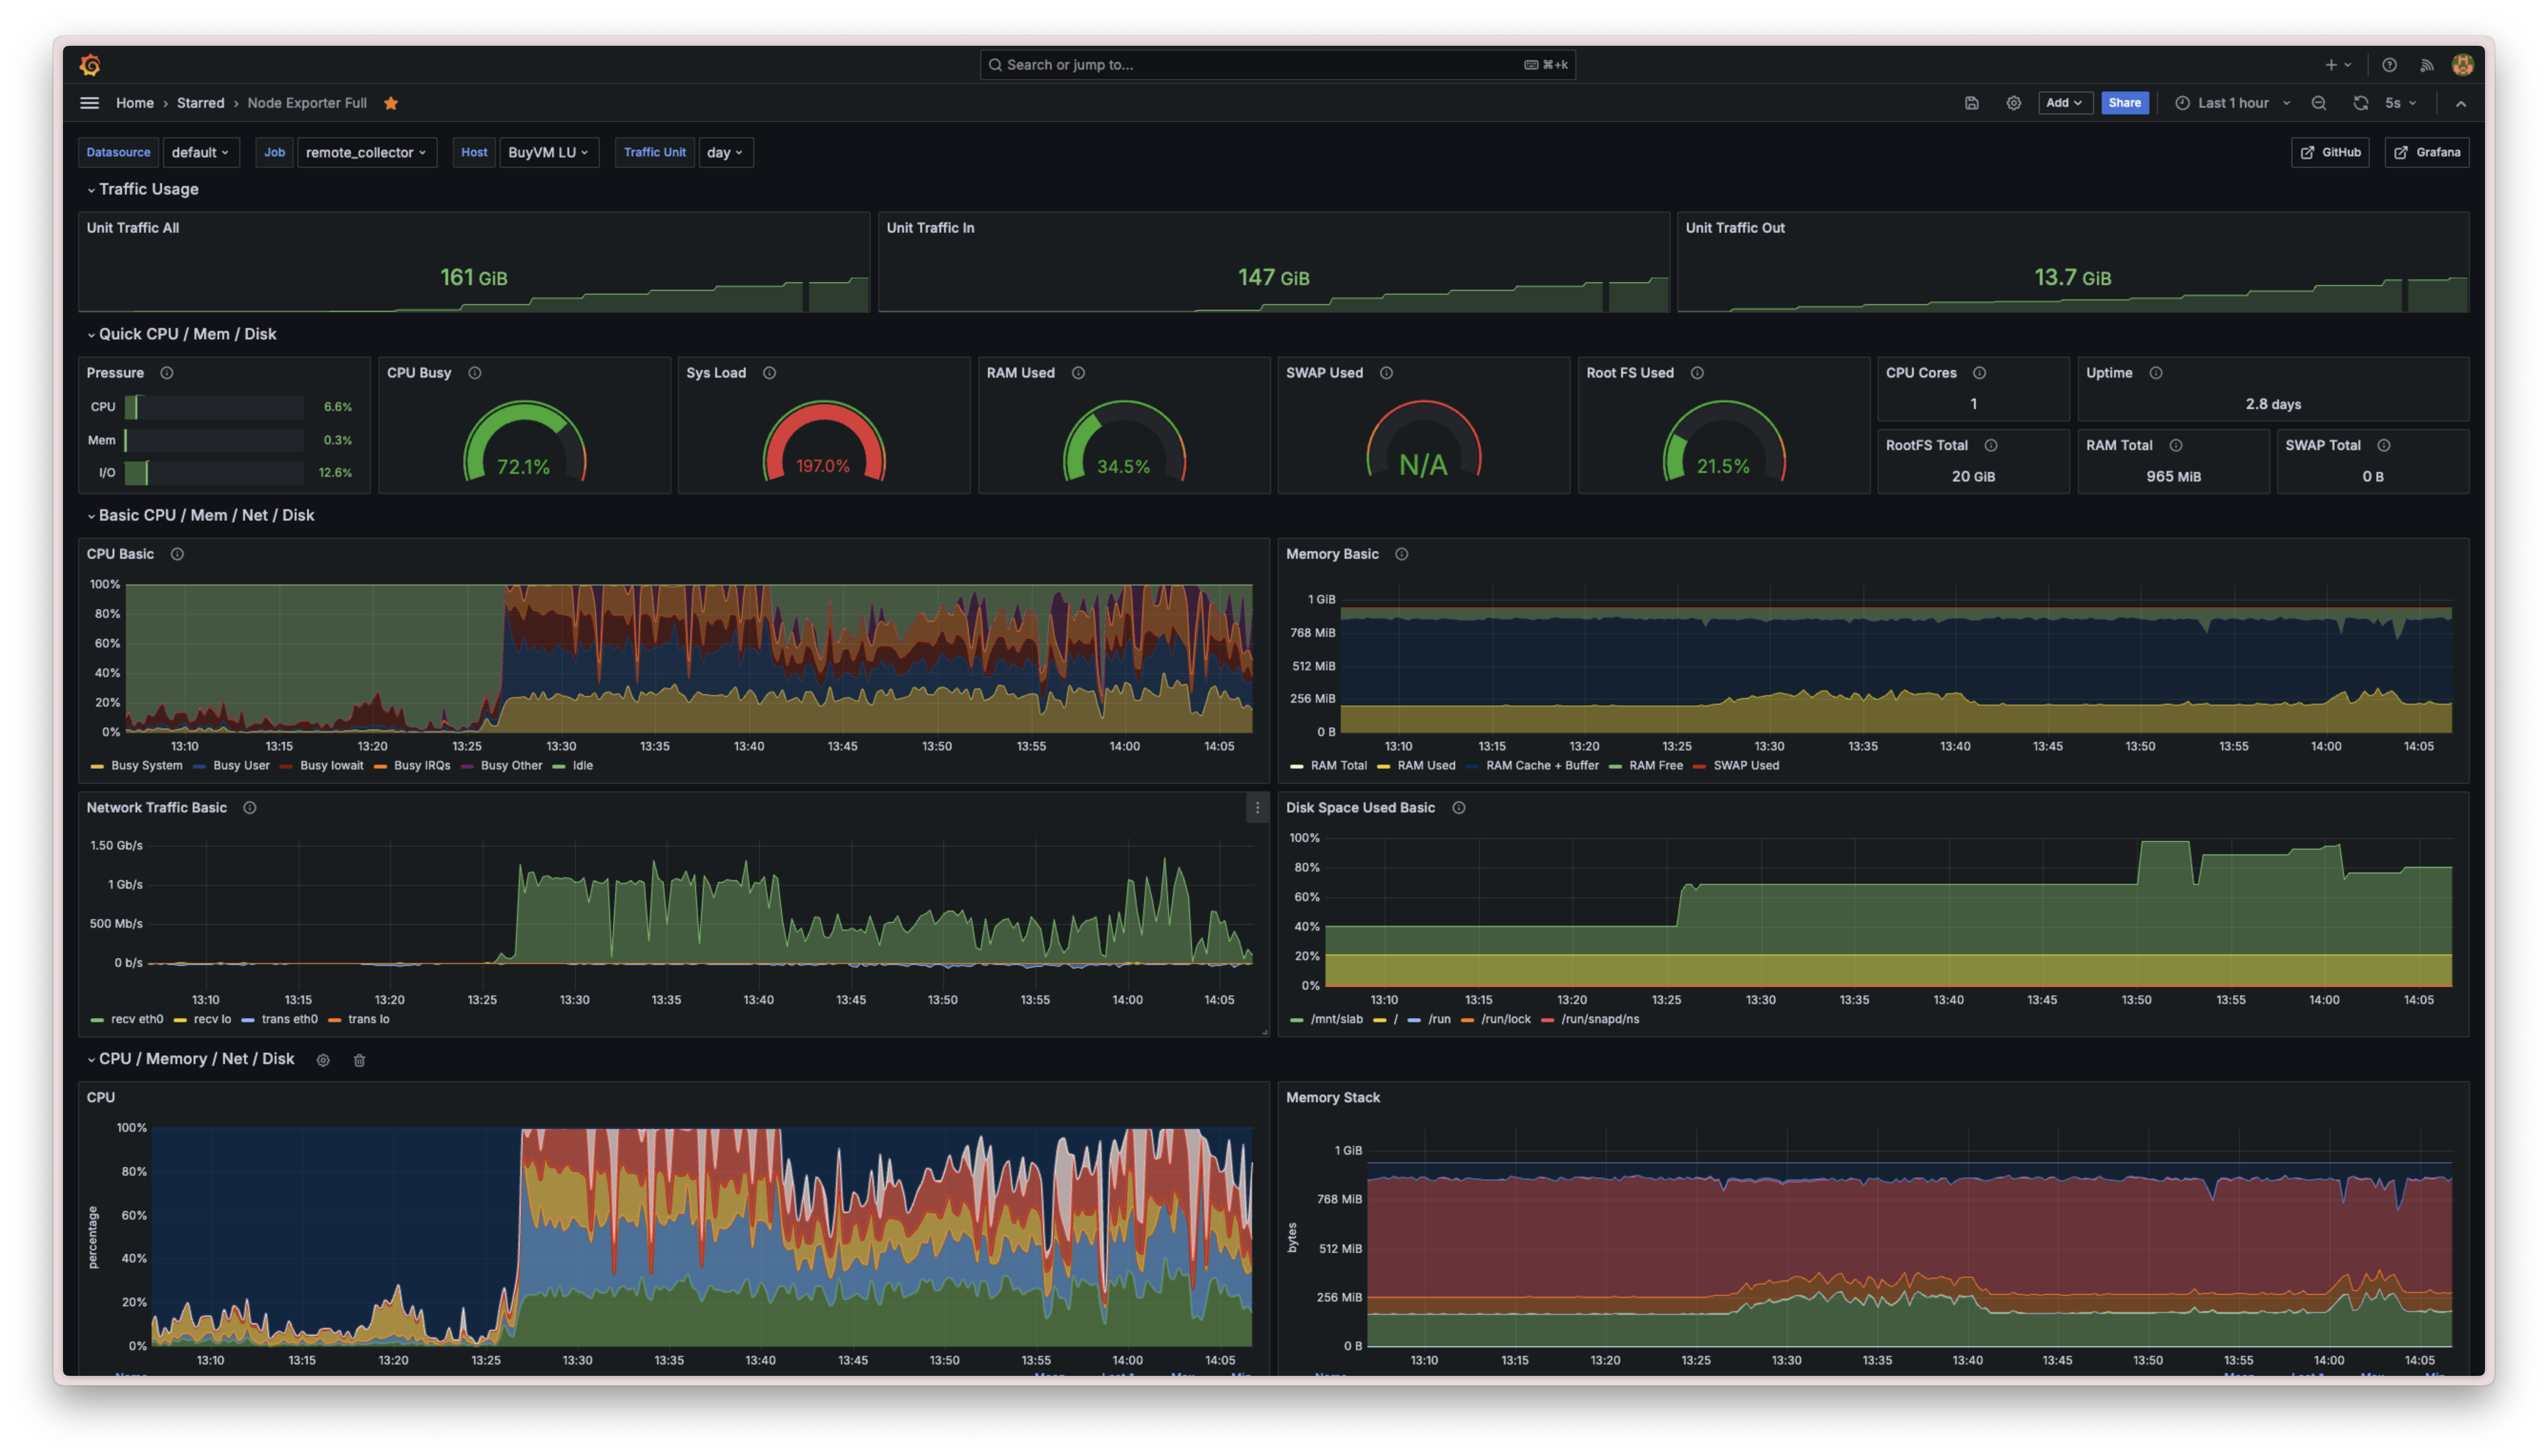Open the hamburger navigation menu

89,103
